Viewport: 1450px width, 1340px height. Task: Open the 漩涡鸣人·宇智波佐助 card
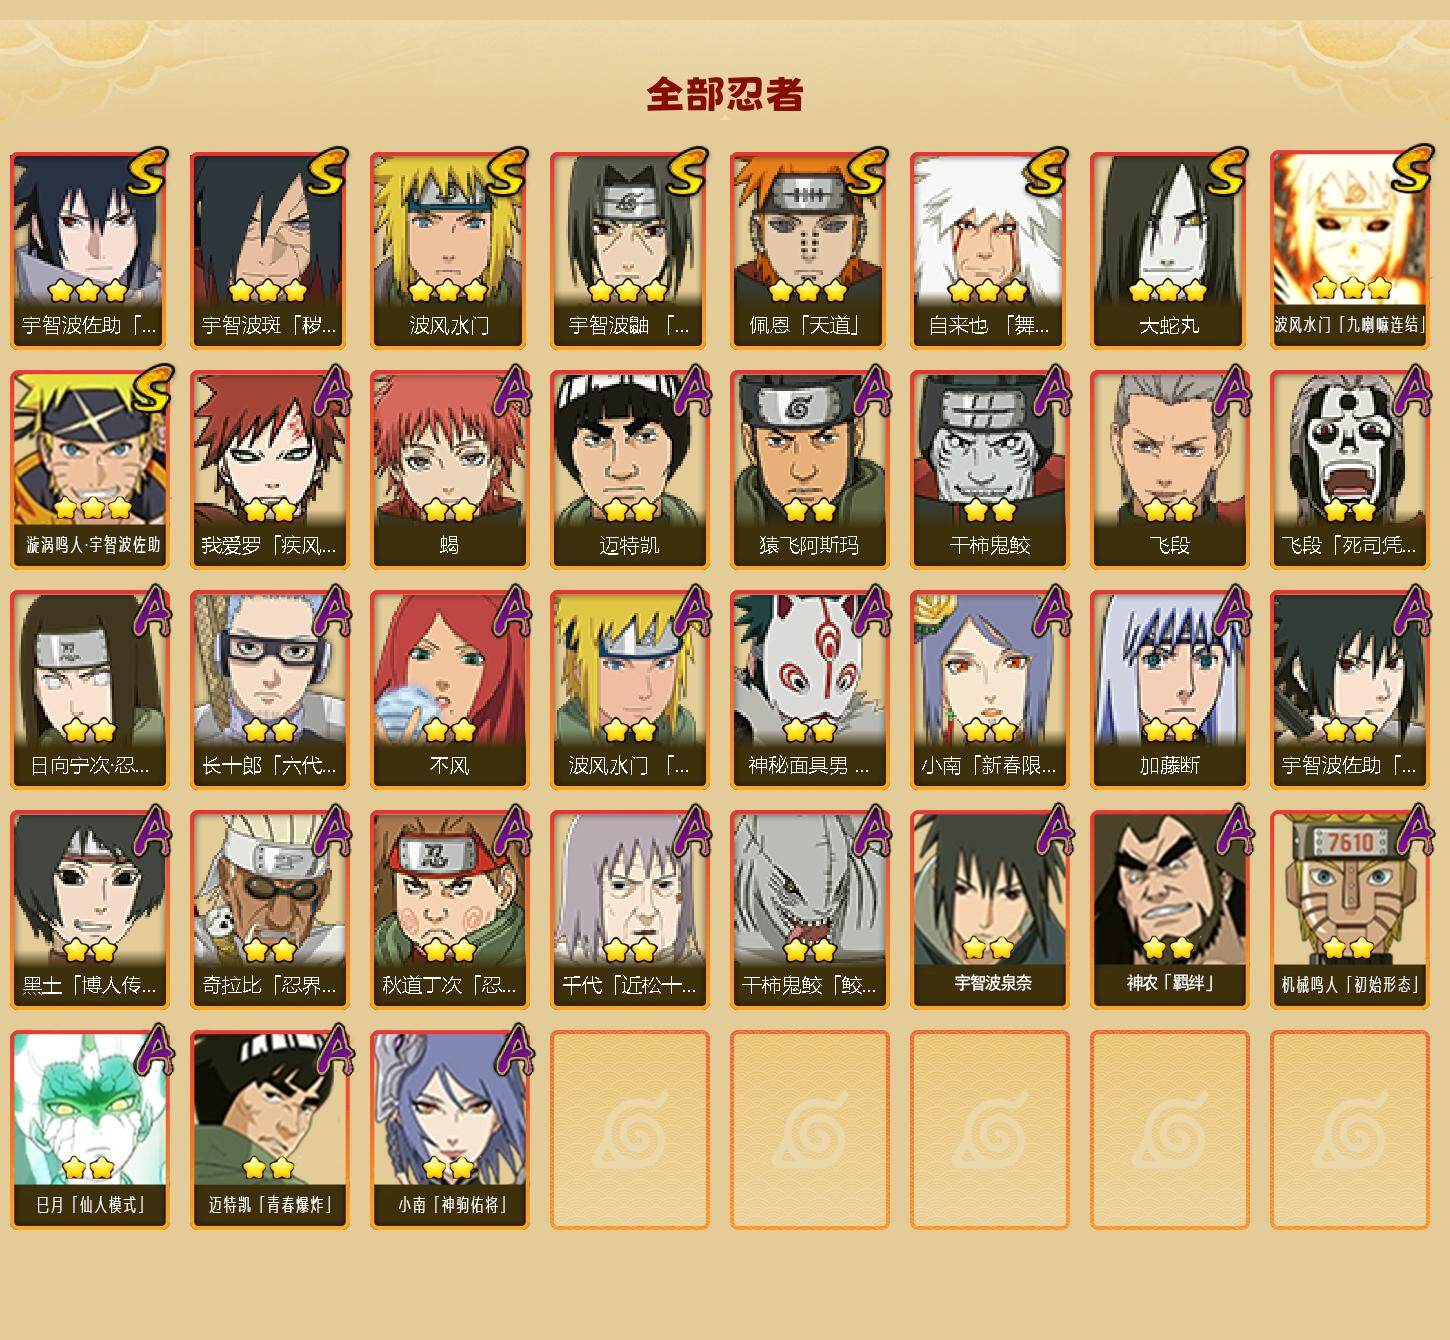point(89,470)
